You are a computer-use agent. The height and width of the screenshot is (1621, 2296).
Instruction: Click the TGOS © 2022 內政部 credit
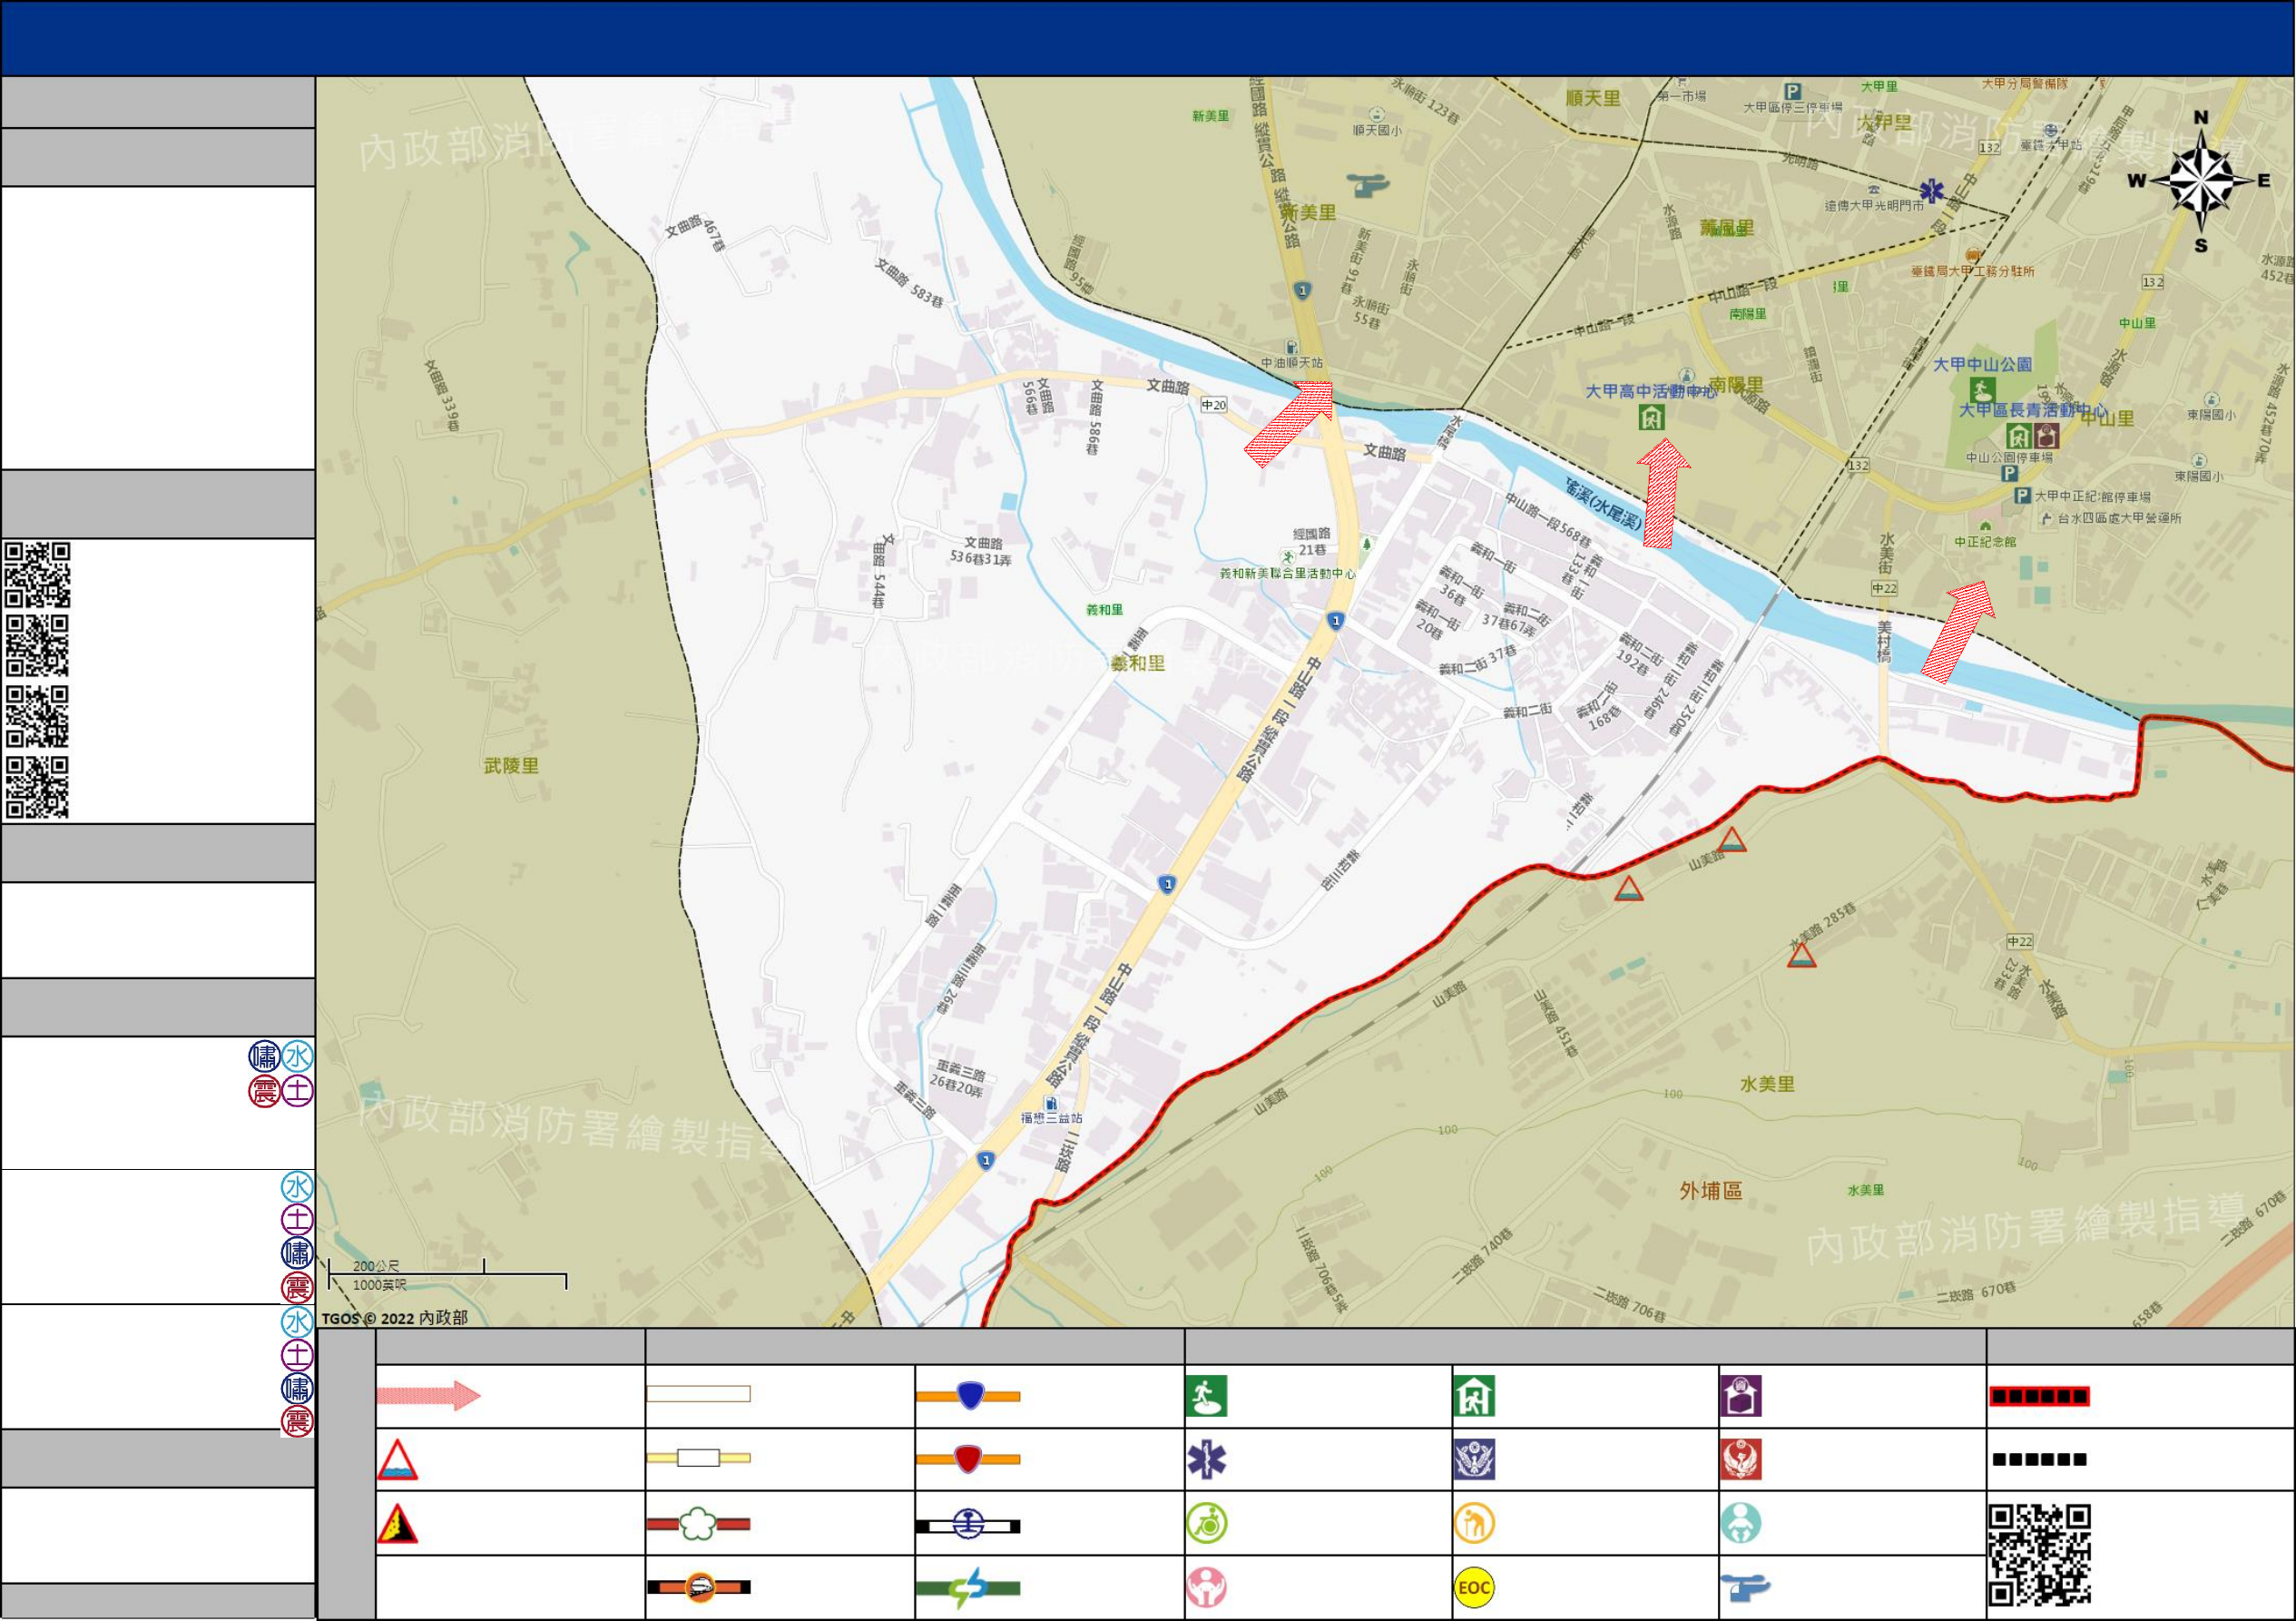tap(394, 1318)
